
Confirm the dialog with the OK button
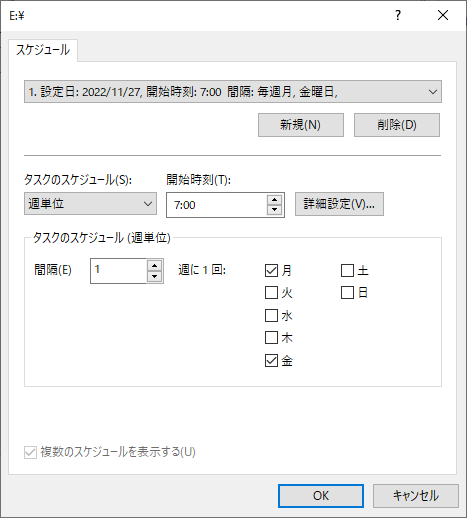tap(321, 496)
